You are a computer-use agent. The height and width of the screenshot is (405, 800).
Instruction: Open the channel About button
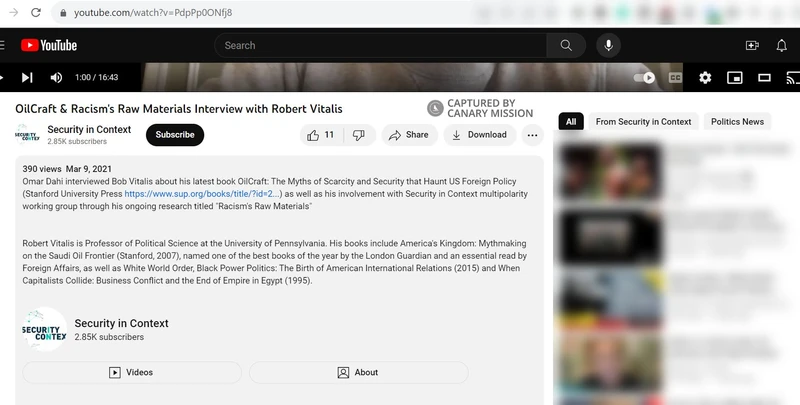[x=359, y=372]
